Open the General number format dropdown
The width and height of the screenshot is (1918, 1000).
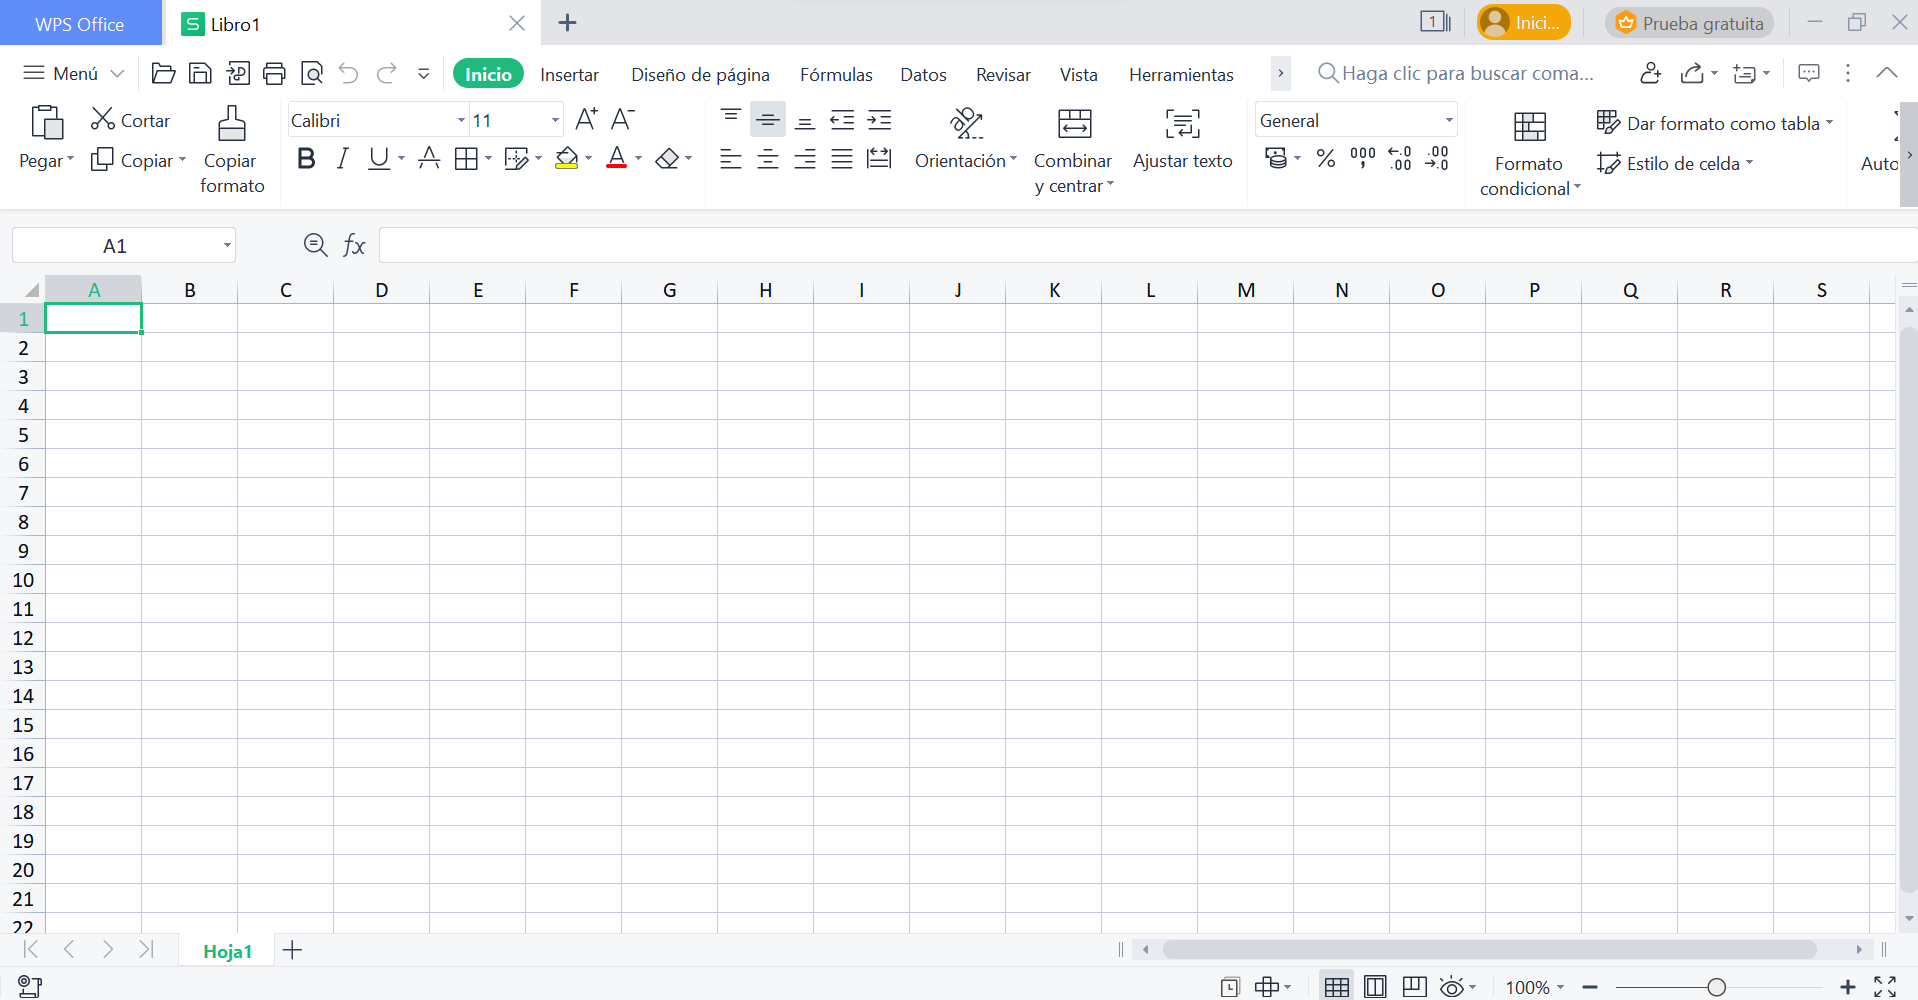click(x=1448, y=121)
